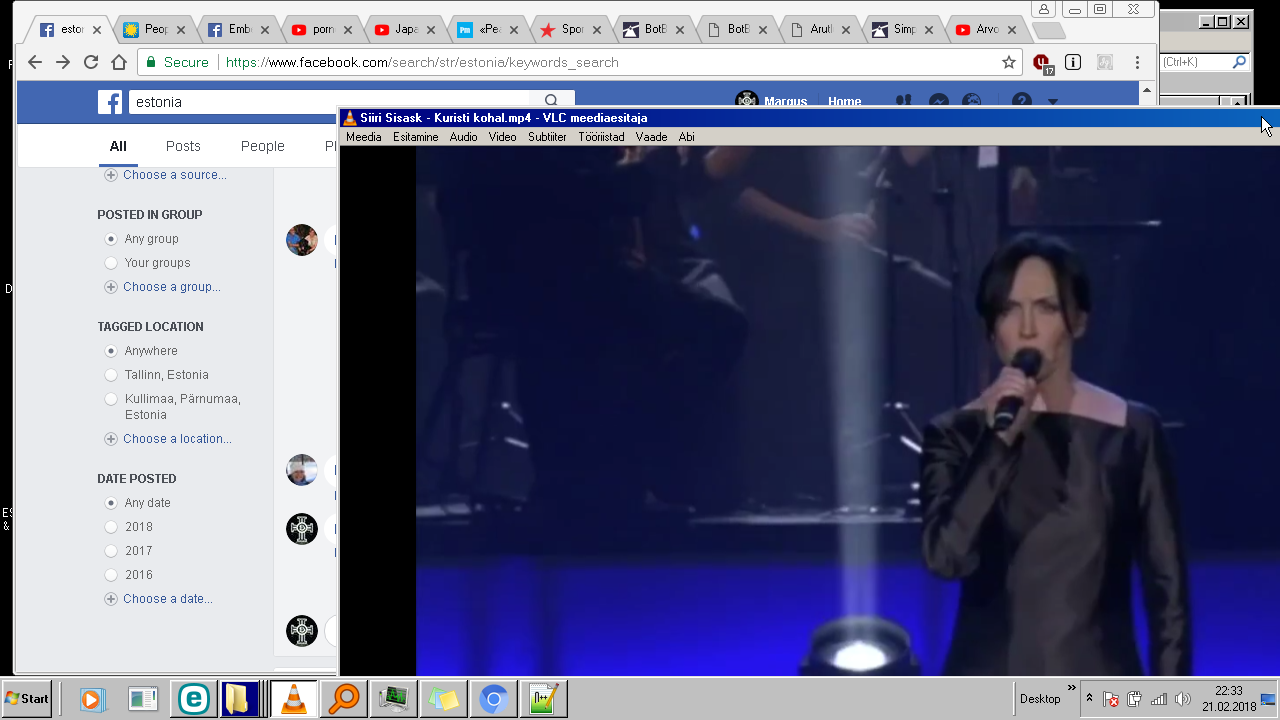Bookmark this page with the star icon

coord(1009,62)
